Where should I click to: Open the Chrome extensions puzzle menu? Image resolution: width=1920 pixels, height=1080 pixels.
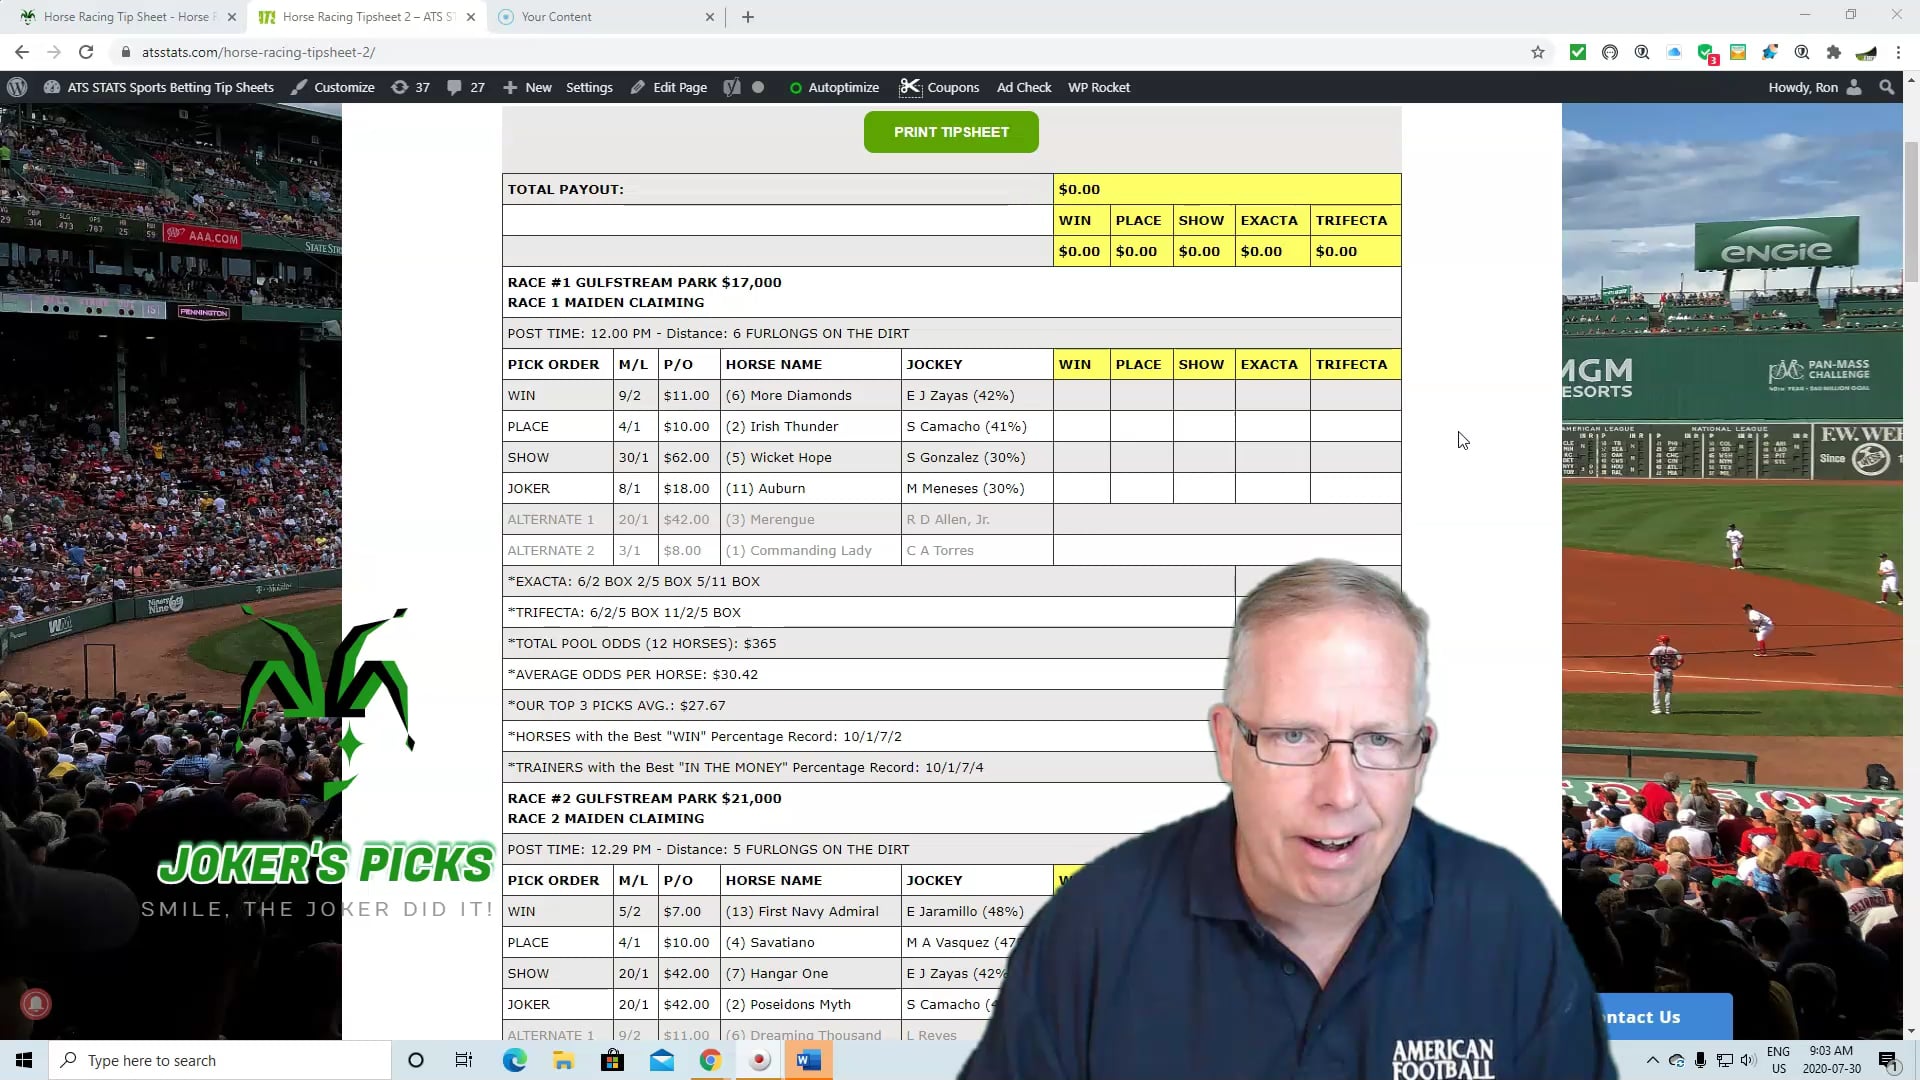click(1833, 52)
